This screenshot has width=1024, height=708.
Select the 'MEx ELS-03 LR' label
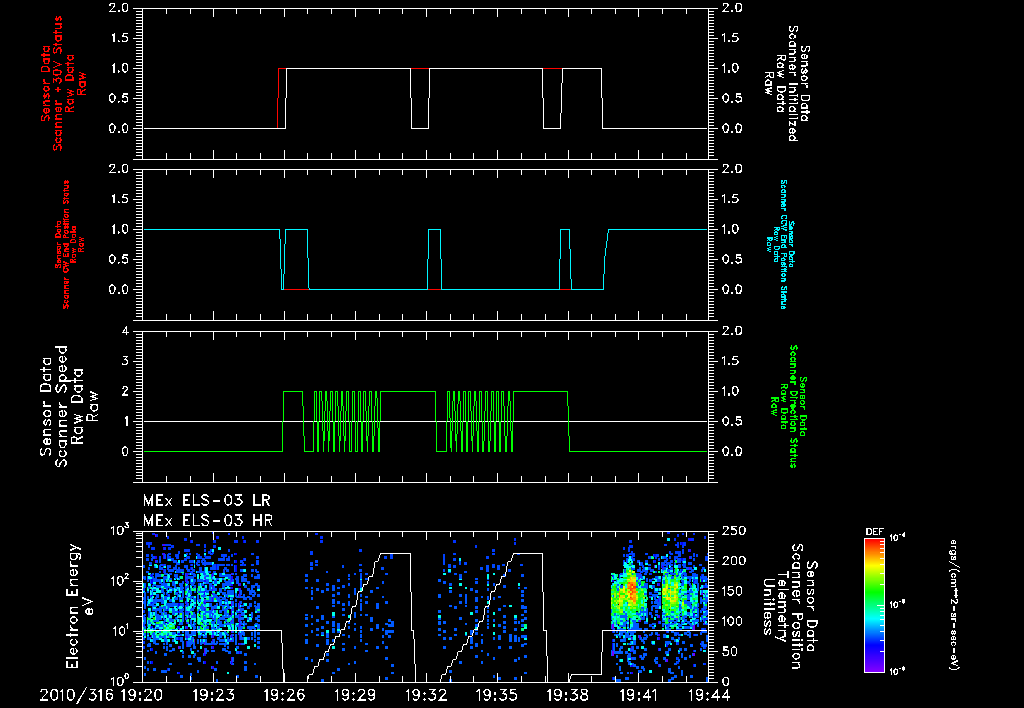(206, 501)
